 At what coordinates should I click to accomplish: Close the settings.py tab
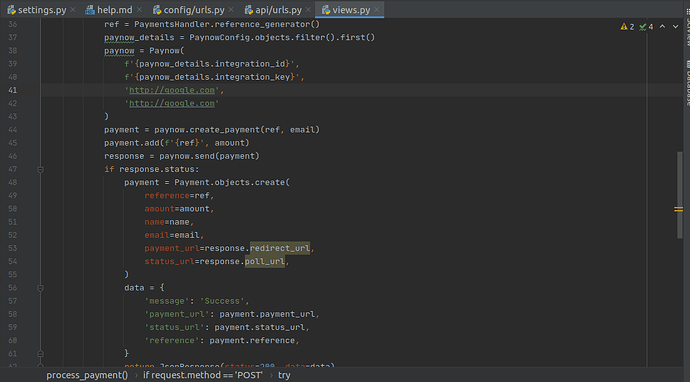73,9
